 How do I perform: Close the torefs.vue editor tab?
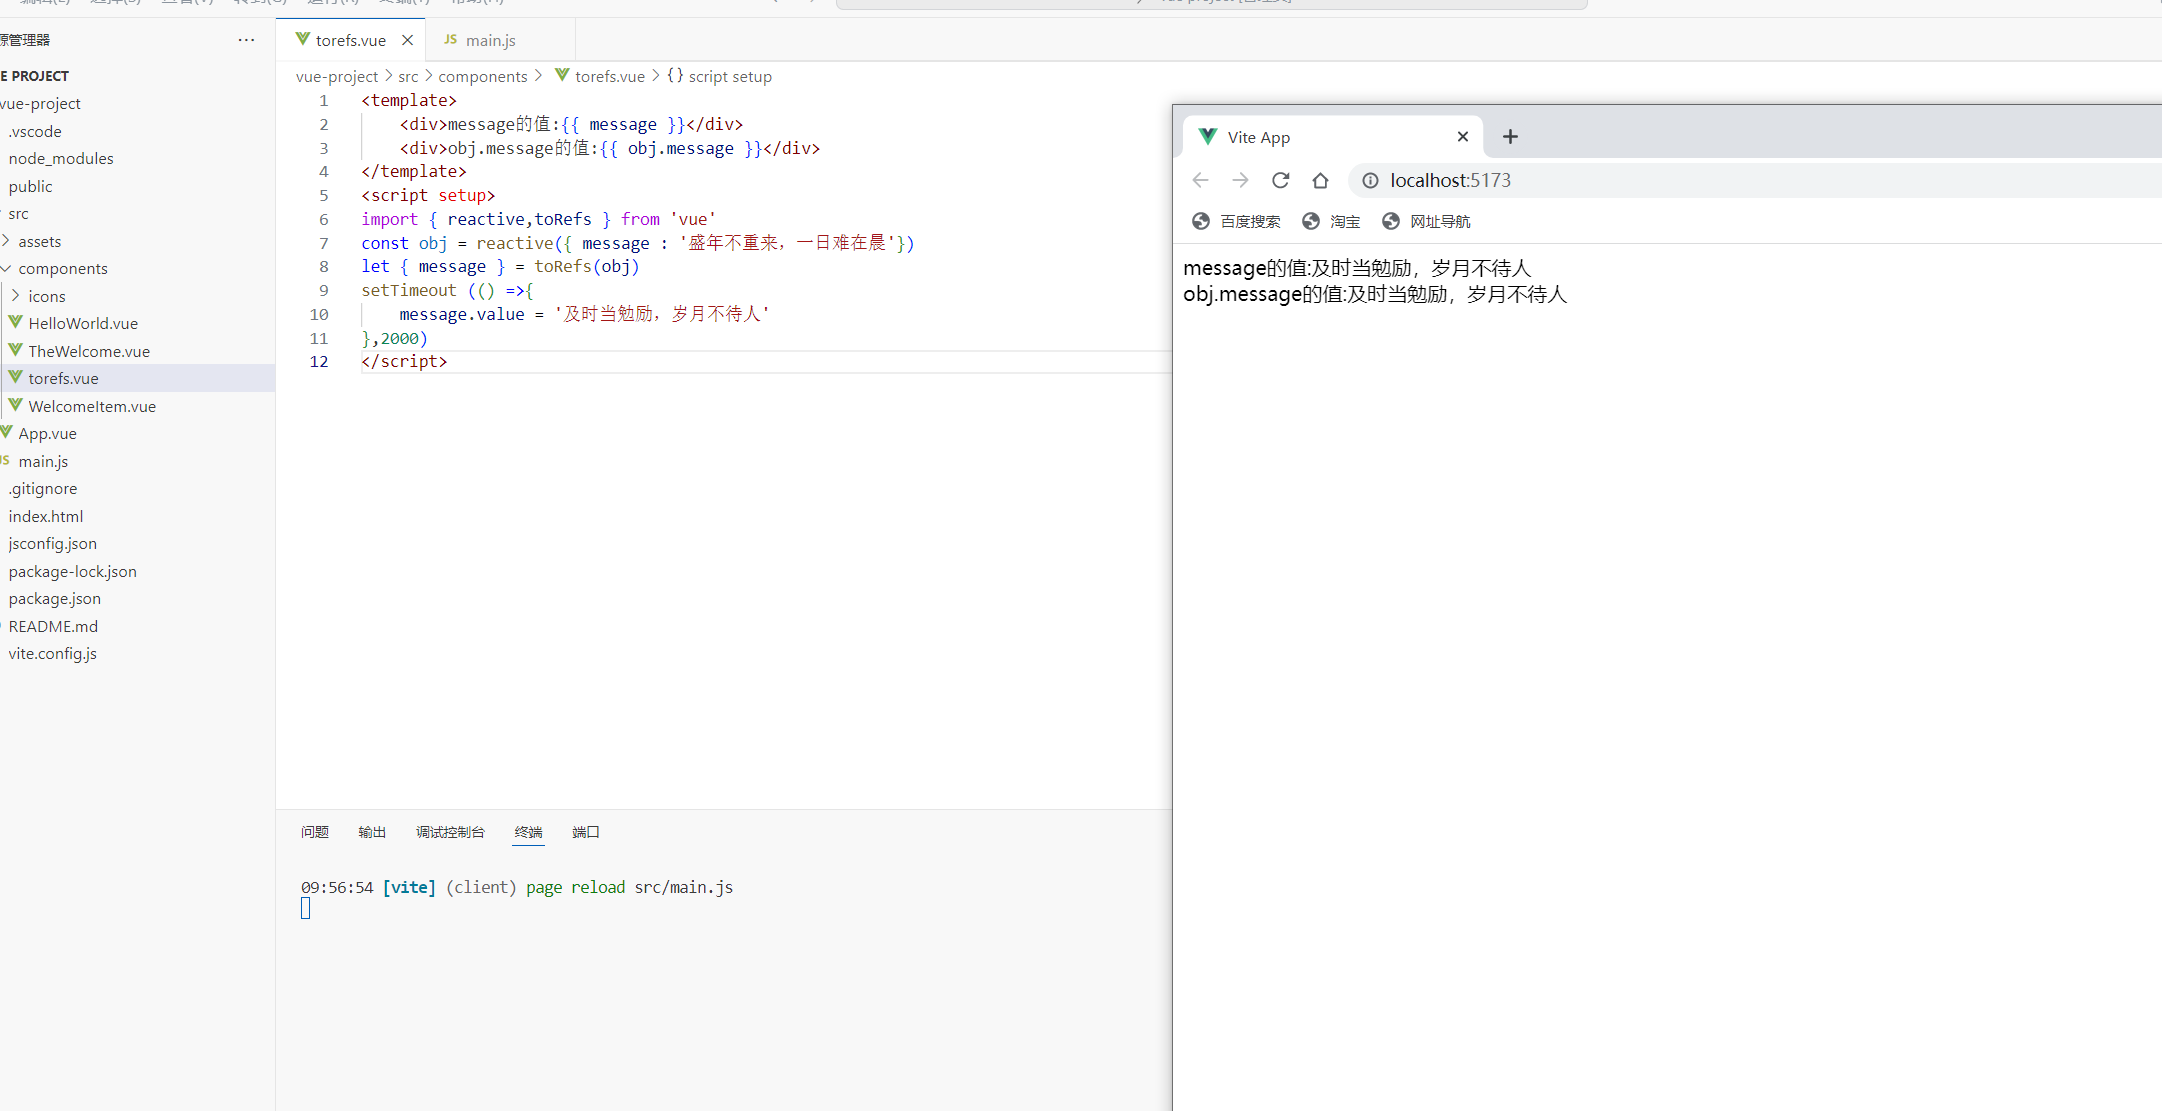click(407, 40)
